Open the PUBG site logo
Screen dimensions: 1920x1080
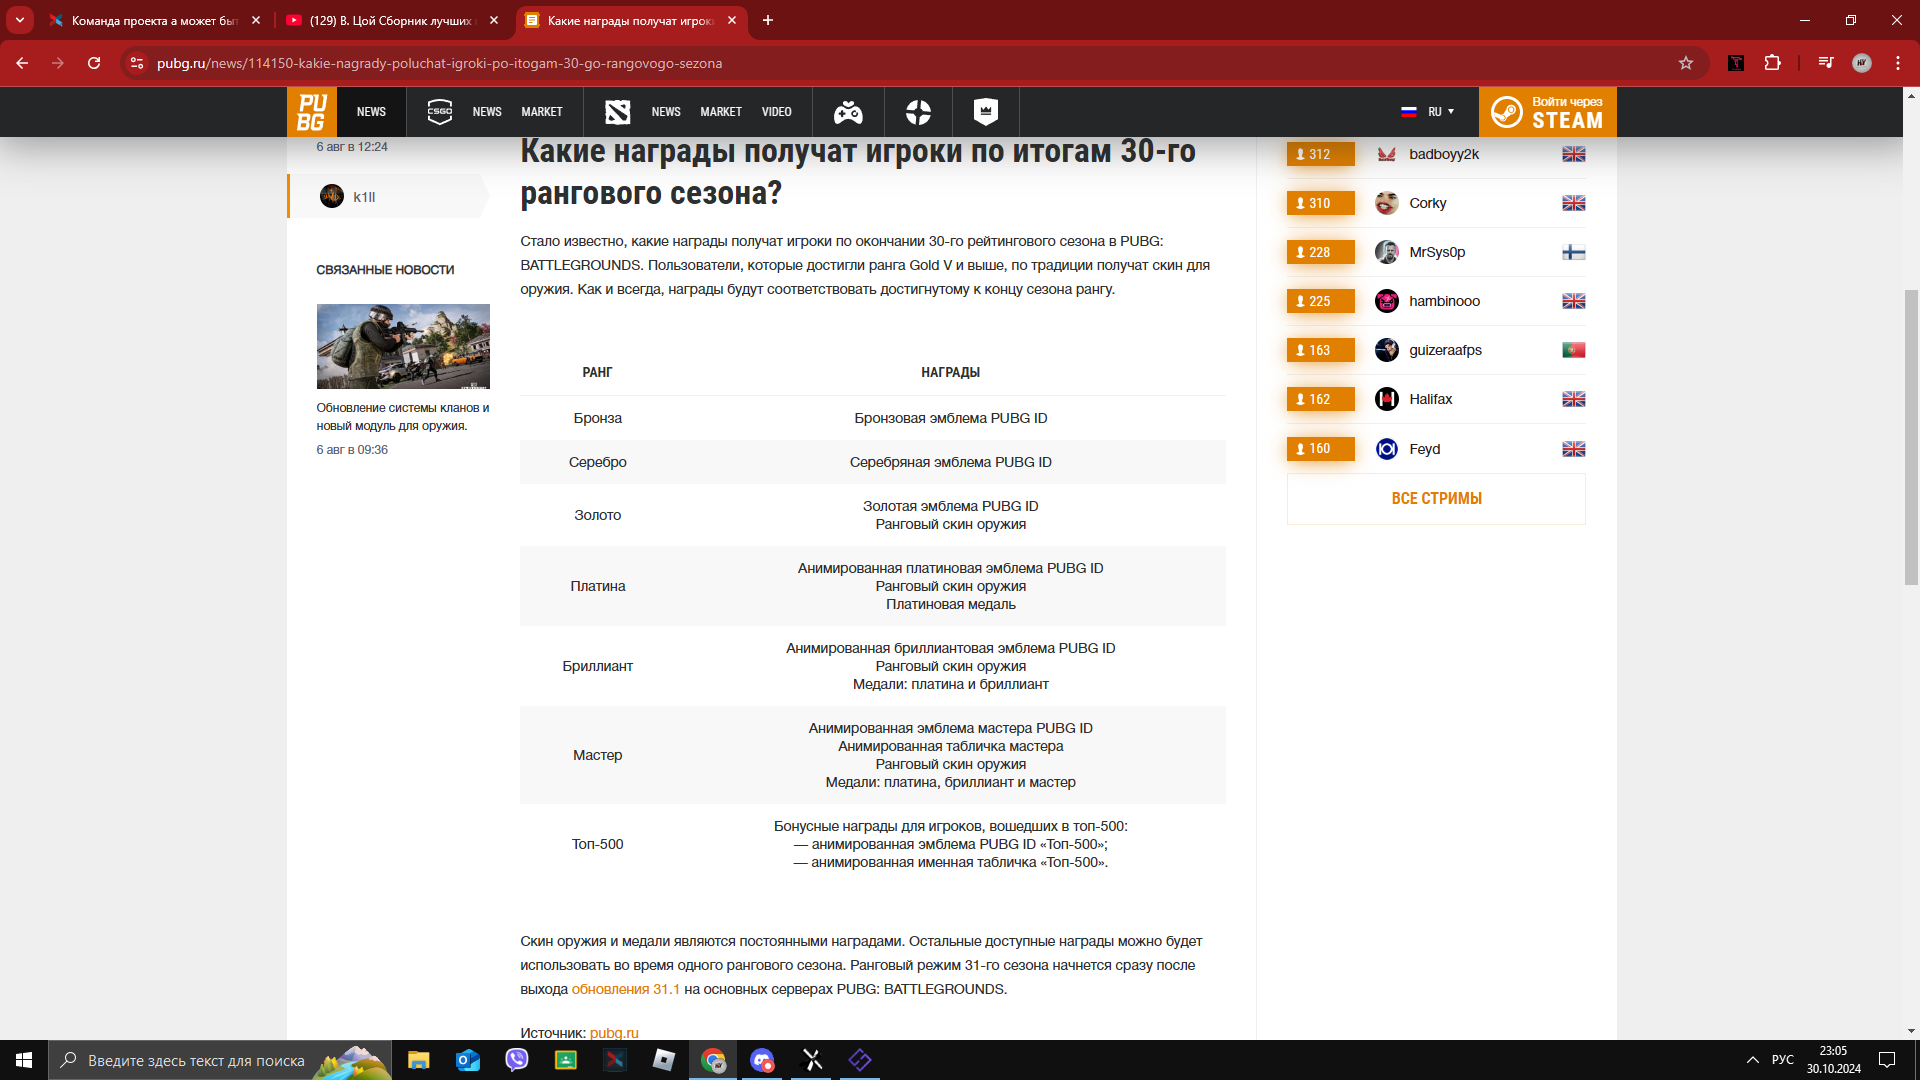coord(311,112)
